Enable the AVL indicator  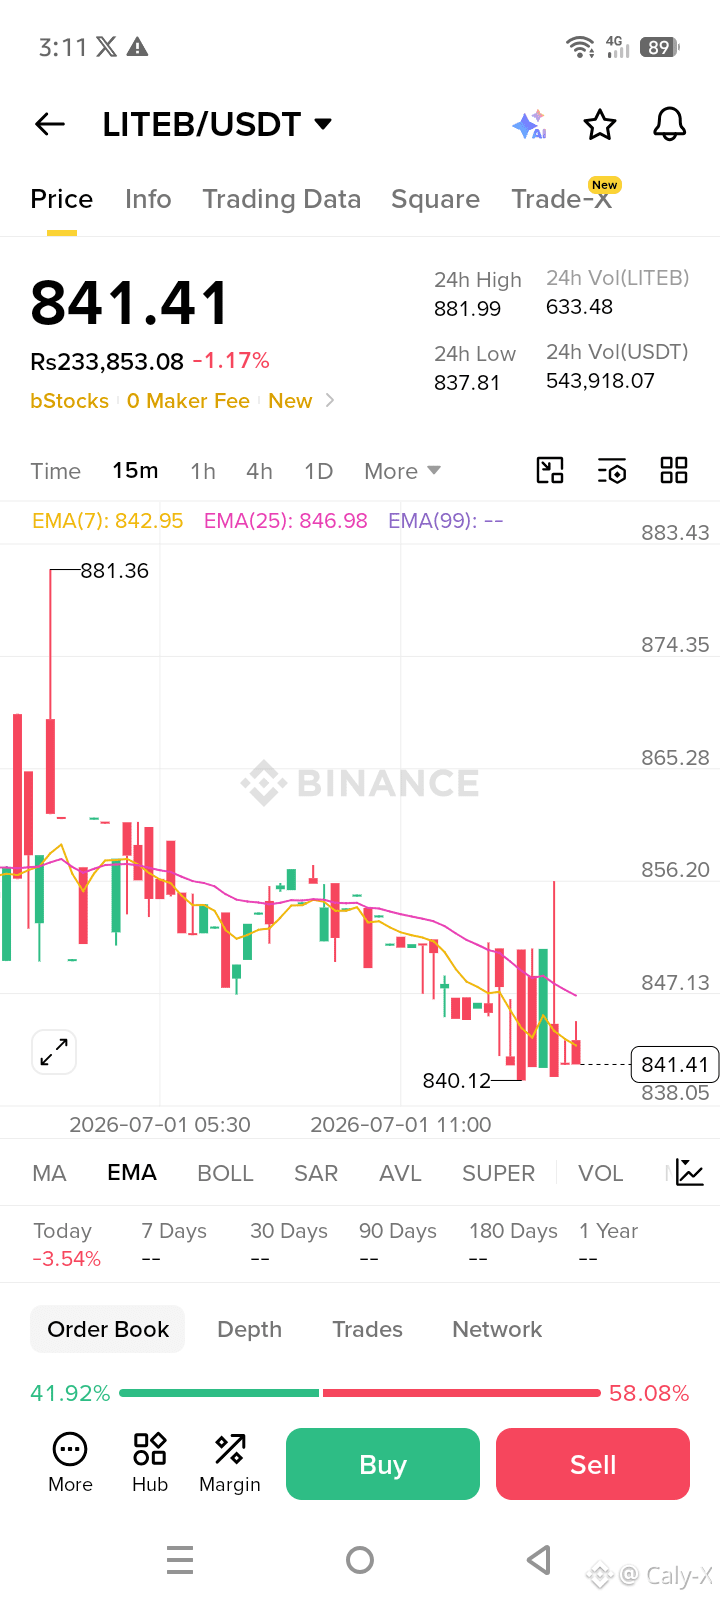(x=400, y=1173)
